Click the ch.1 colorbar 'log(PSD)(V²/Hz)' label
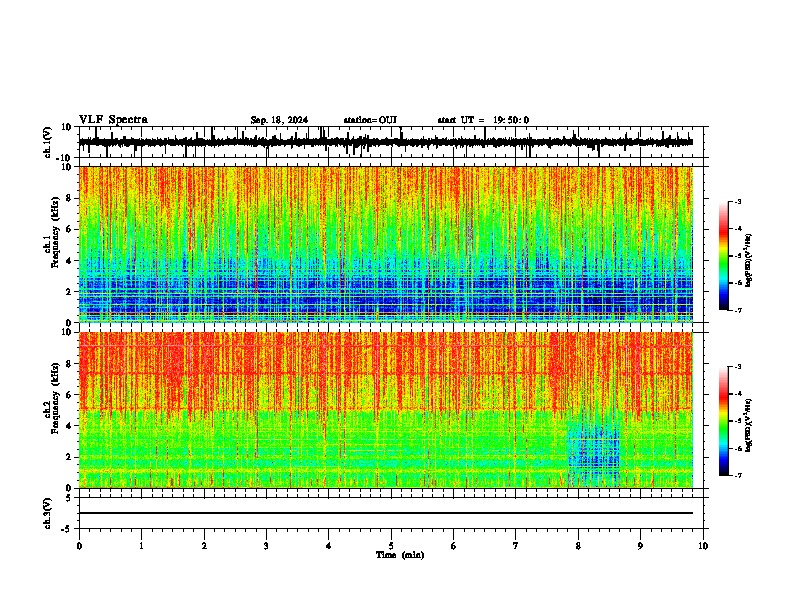 749,261
